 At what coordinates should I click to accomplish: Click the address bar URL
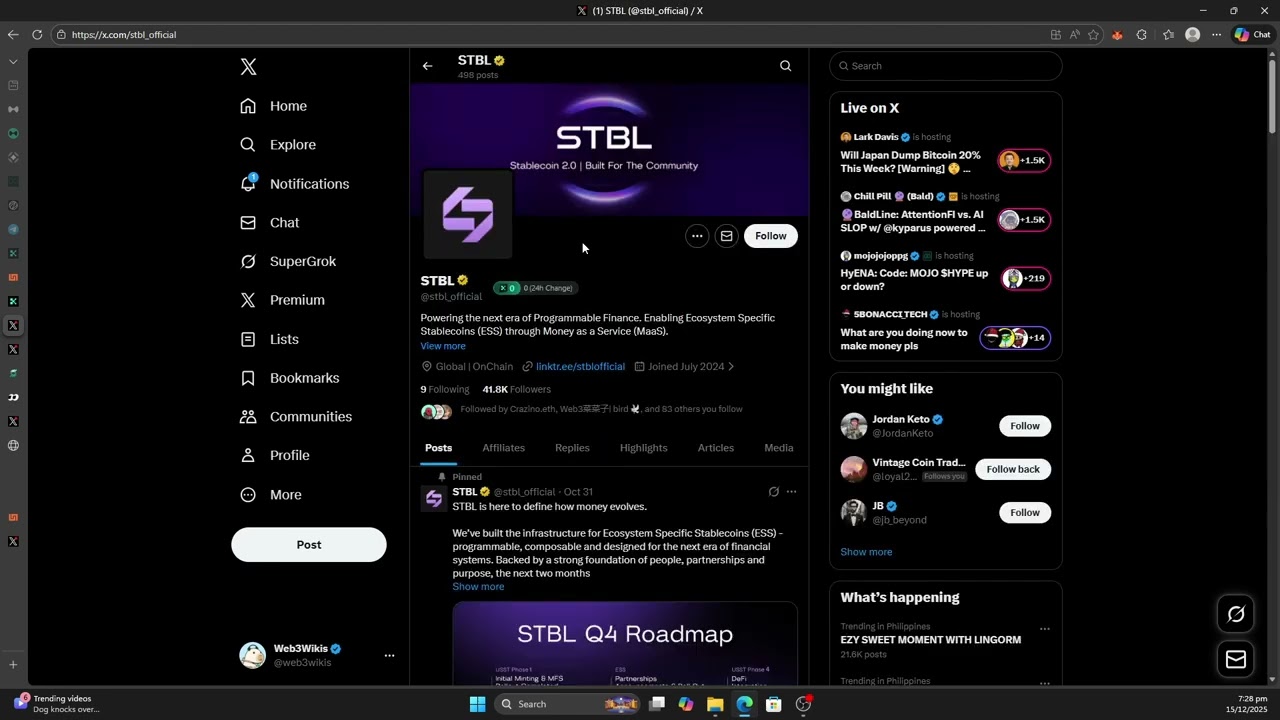124,35
